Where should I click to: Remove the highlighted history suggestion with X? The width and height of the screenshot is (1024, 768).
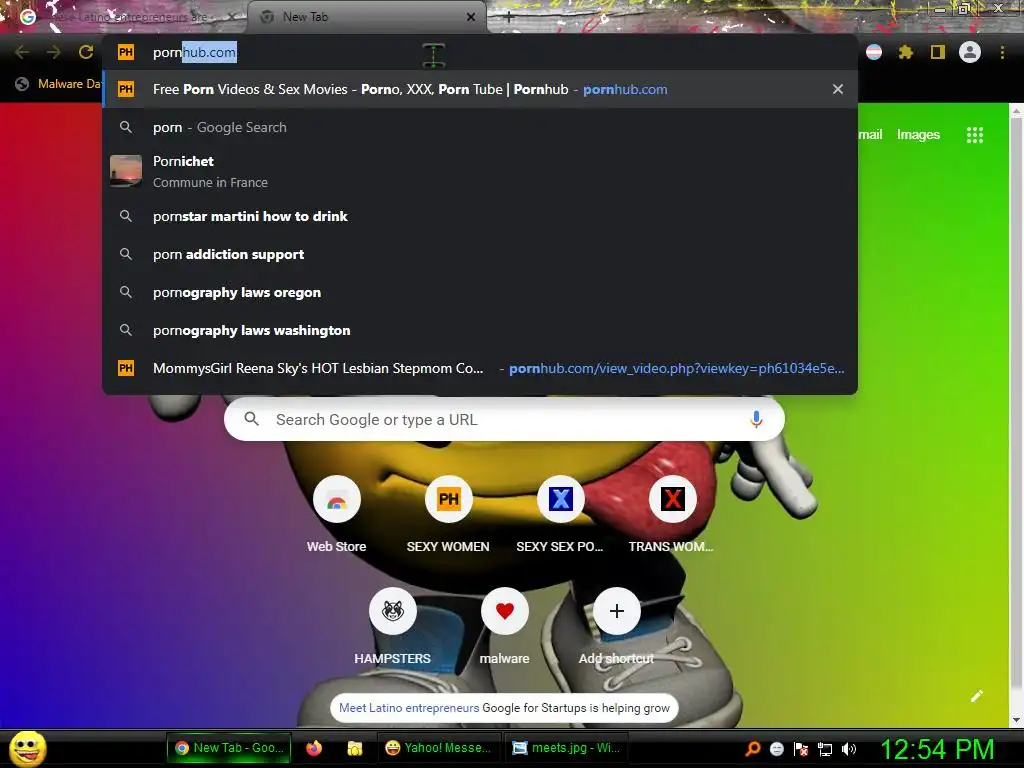click(838, 89)
